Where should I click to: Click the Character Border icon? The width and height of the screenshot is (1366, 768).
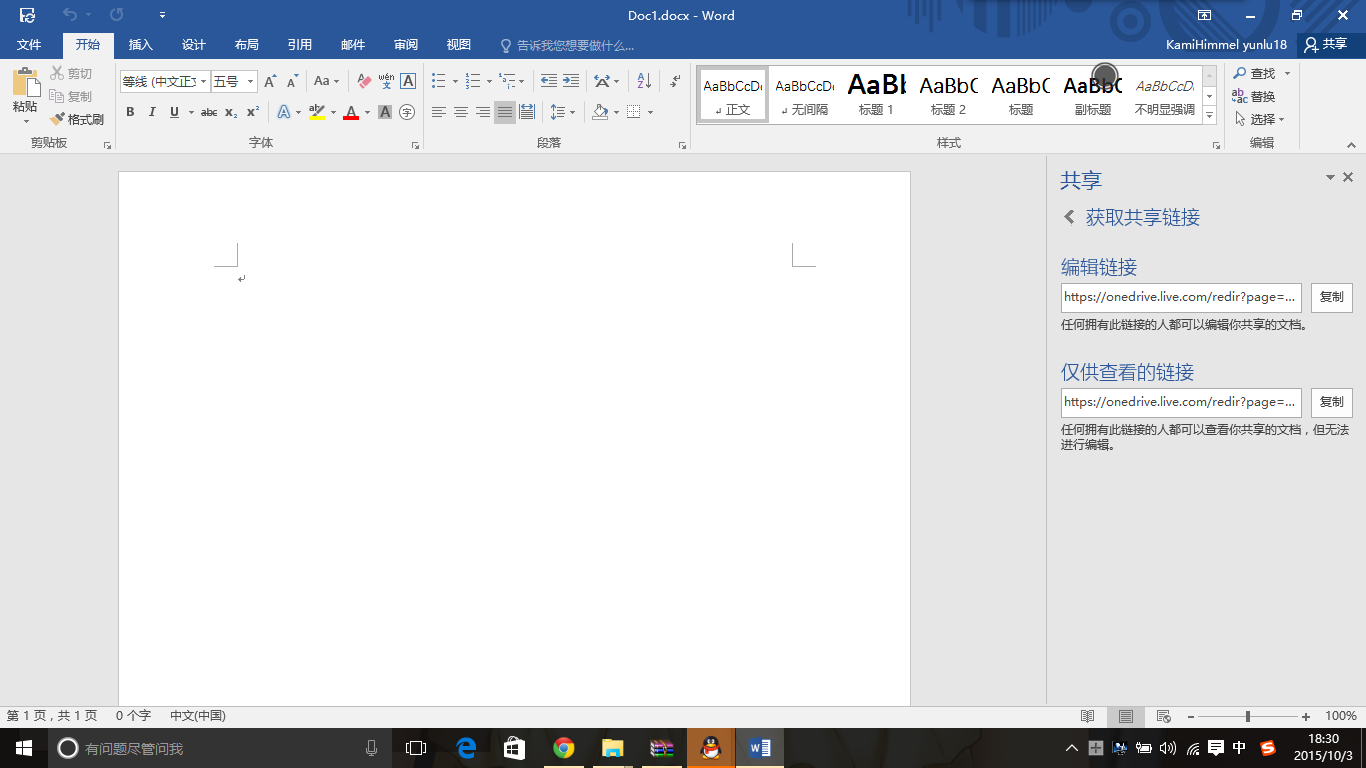pyautogui.click(x=408, y=81)
